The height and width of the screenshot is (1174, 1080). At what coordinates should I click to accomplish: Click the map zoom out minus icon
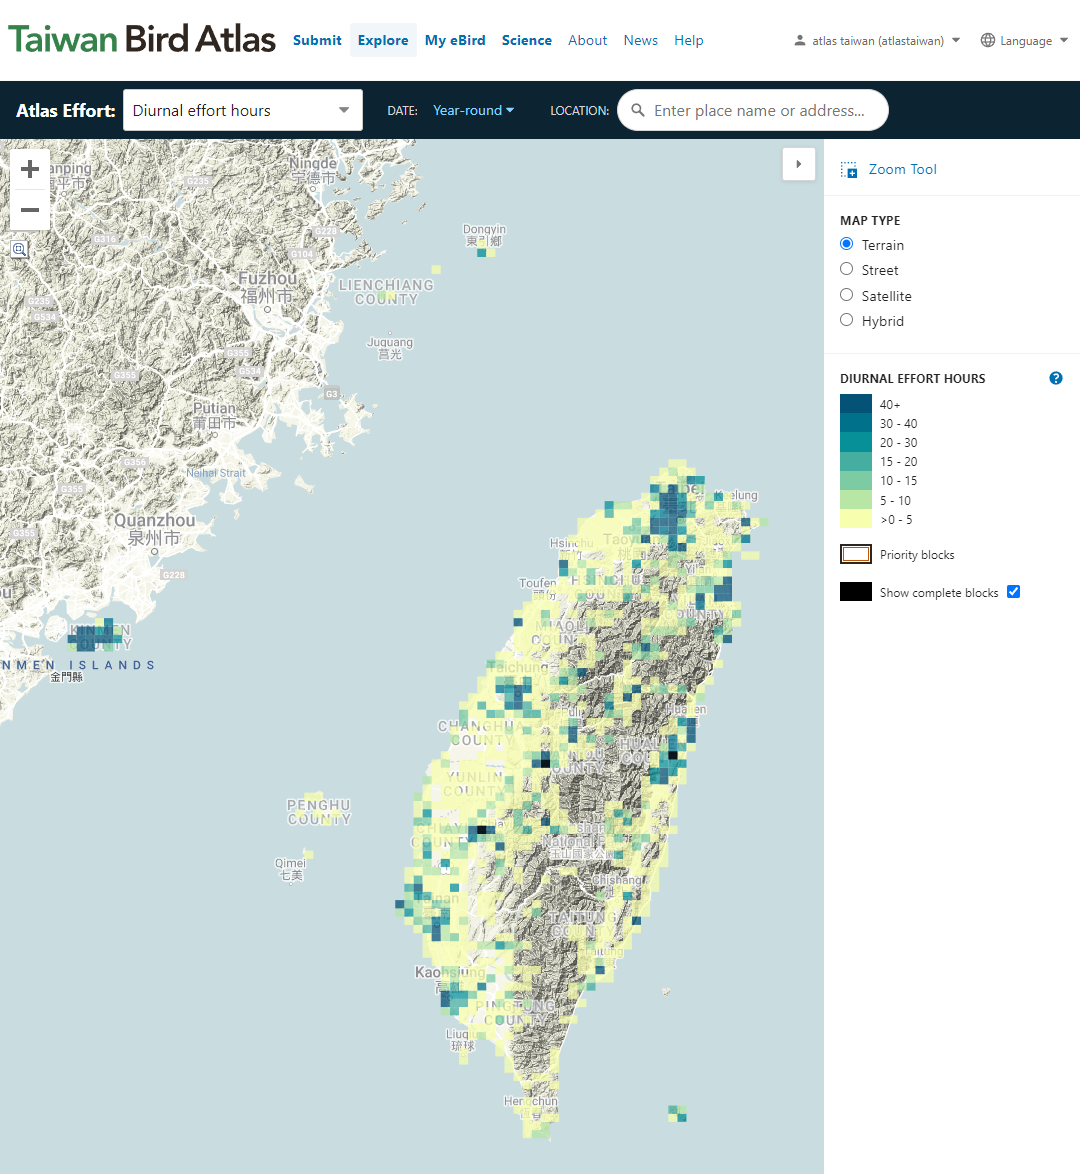(29, 210)
